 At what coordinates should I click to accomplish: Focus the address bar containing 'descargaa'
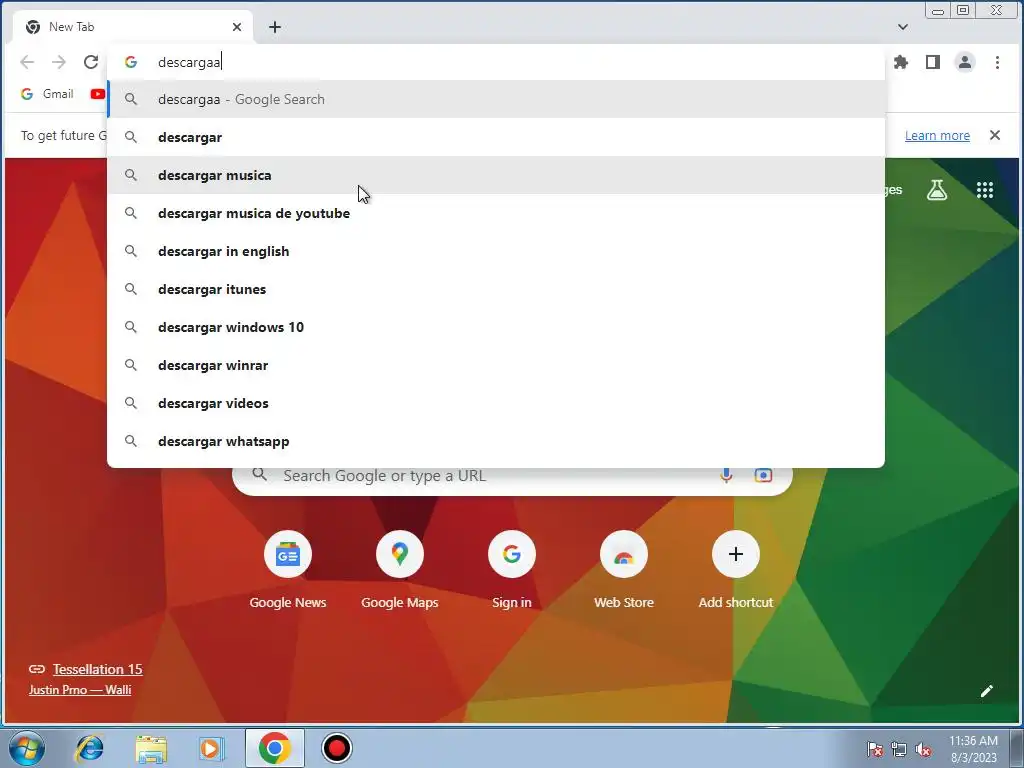(496, 62)
